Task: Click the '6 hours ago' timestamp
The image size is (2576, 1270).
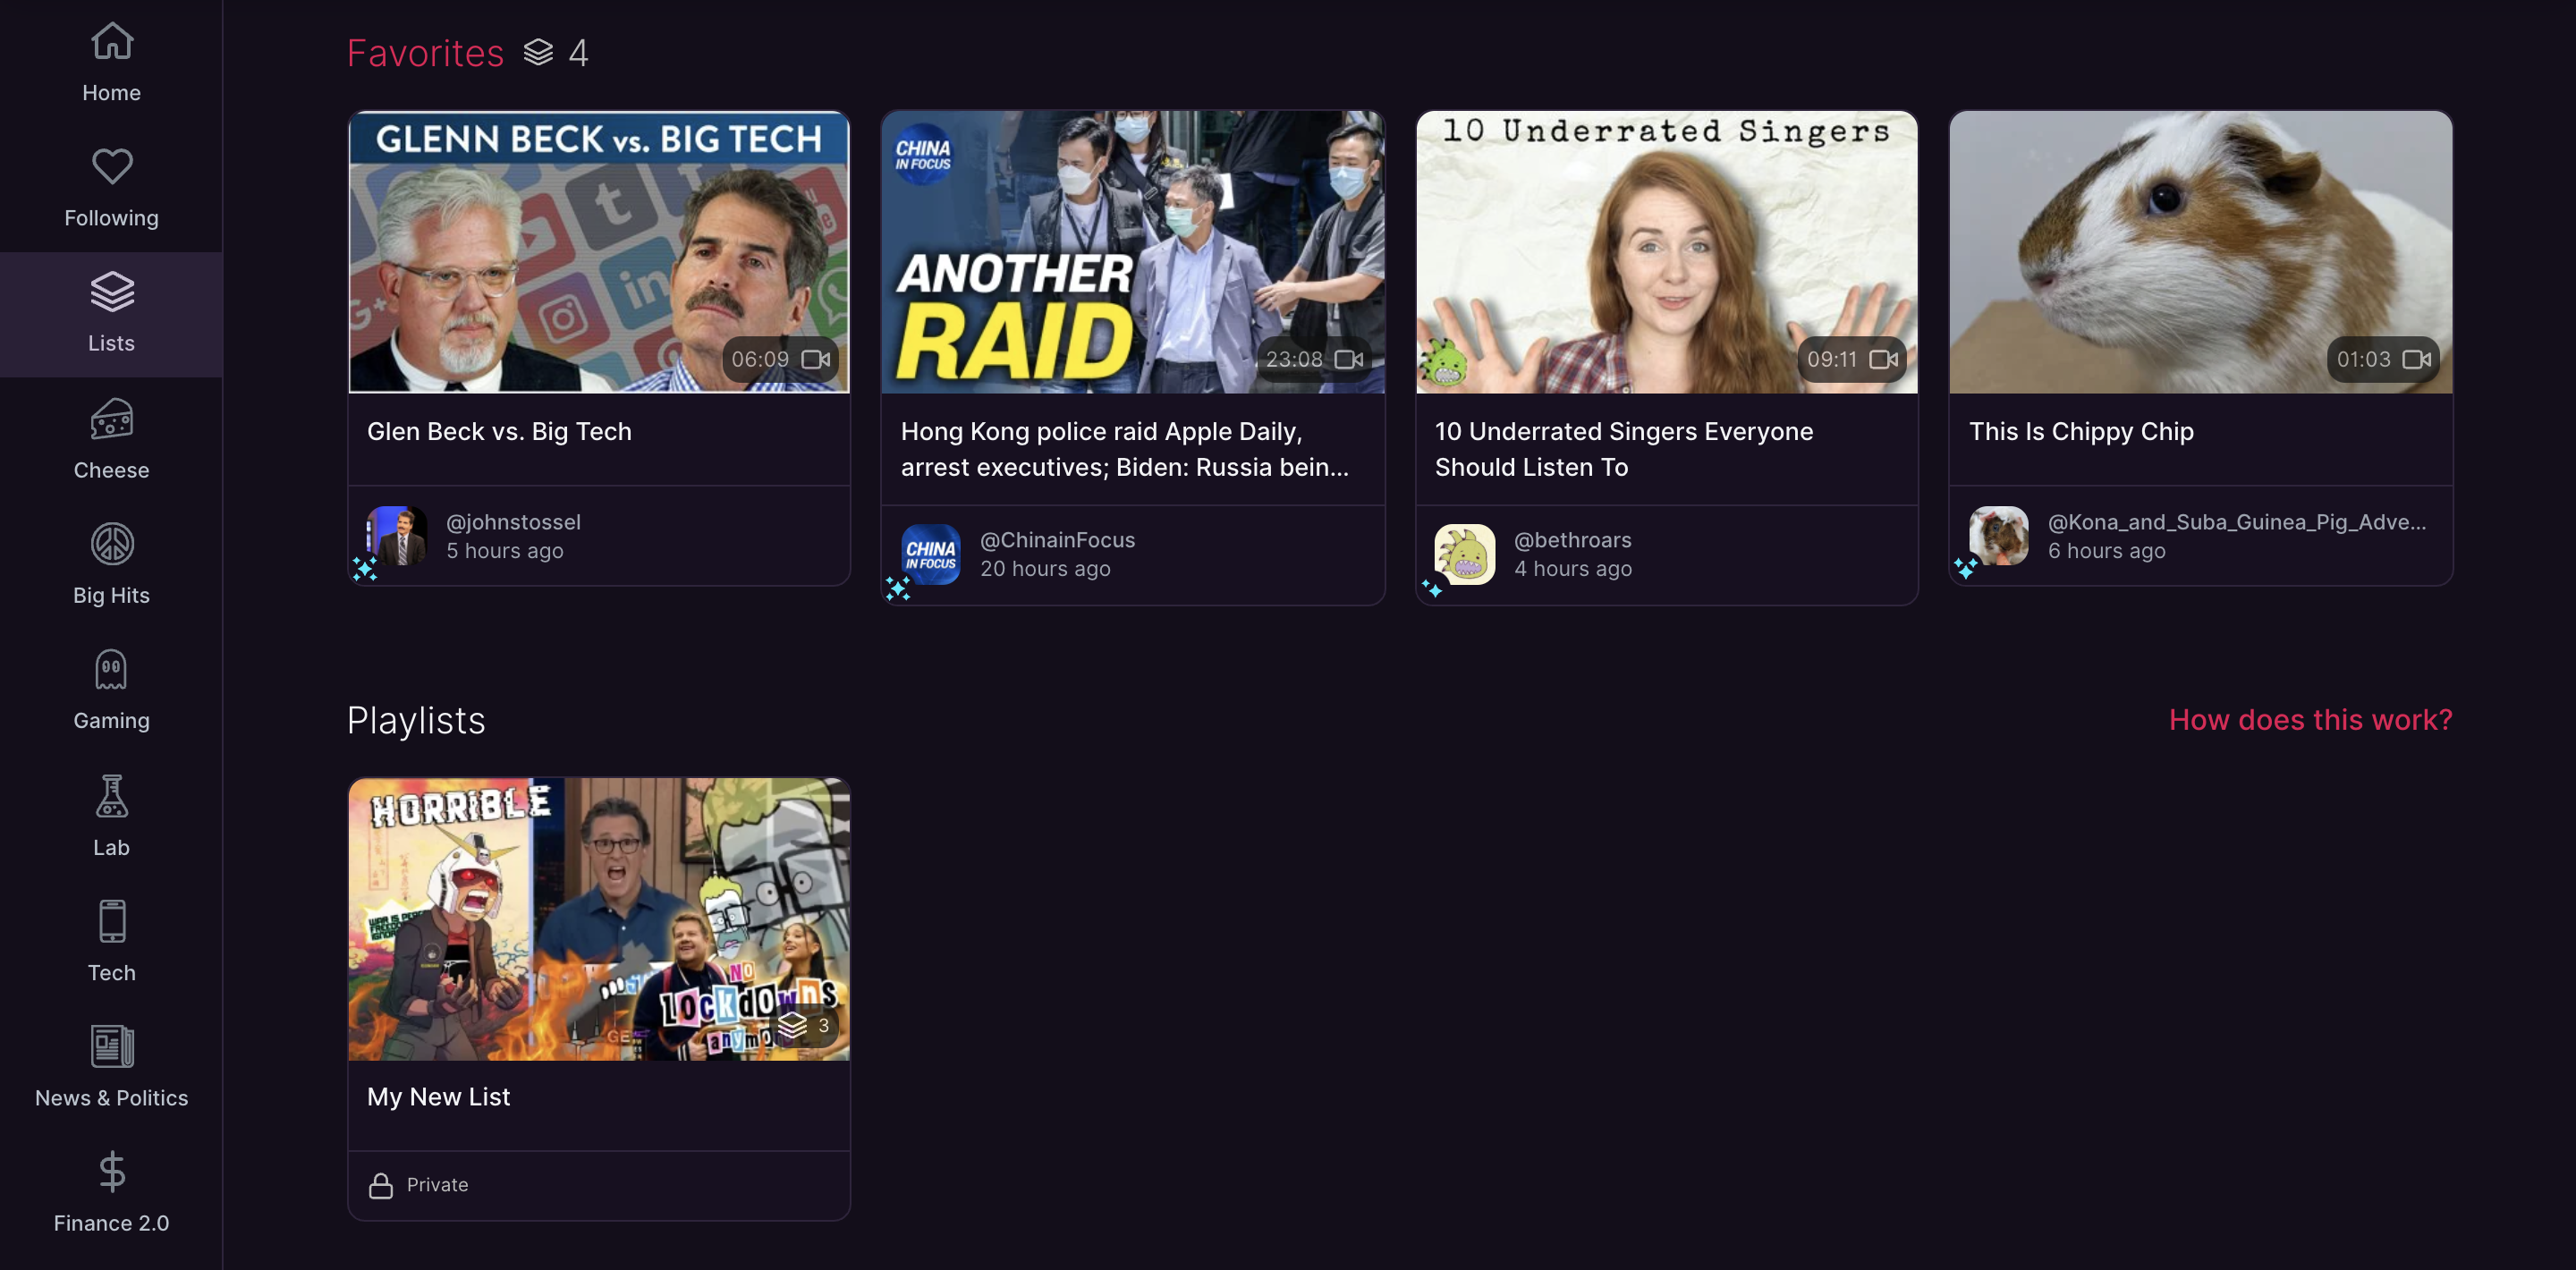Action: [2107, 551]
